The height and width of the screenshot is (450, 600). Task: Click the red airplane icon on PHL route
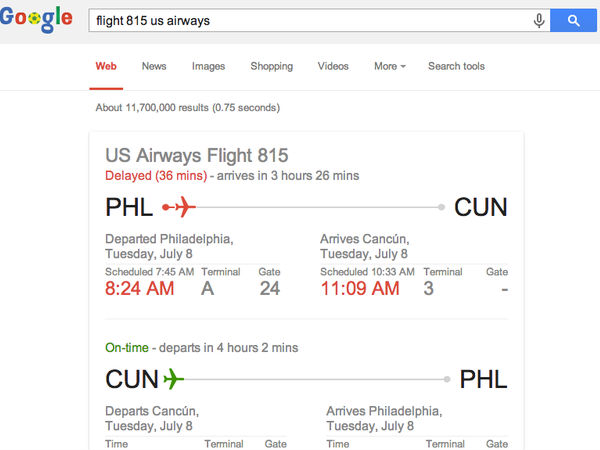click(x=181, y=207)
